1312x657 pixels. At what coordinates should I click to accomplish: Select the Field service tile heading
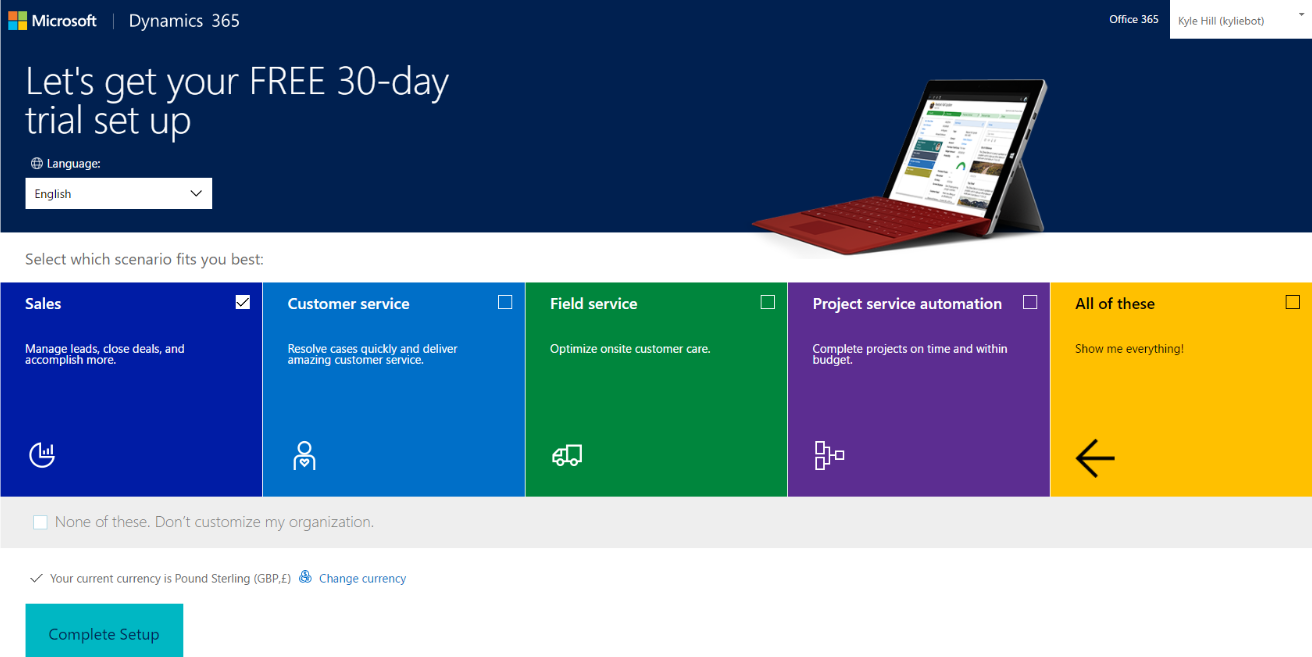pyautogui.click(x=593, y=304)
